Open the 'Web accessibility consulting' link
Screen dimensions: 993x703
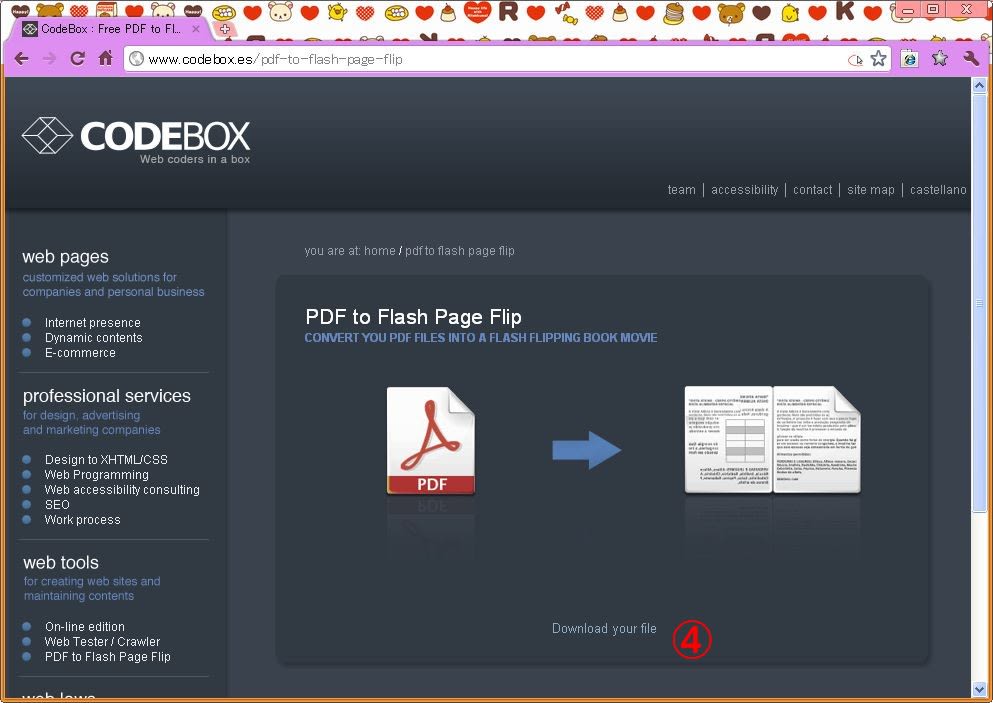[x=122, y=490]
